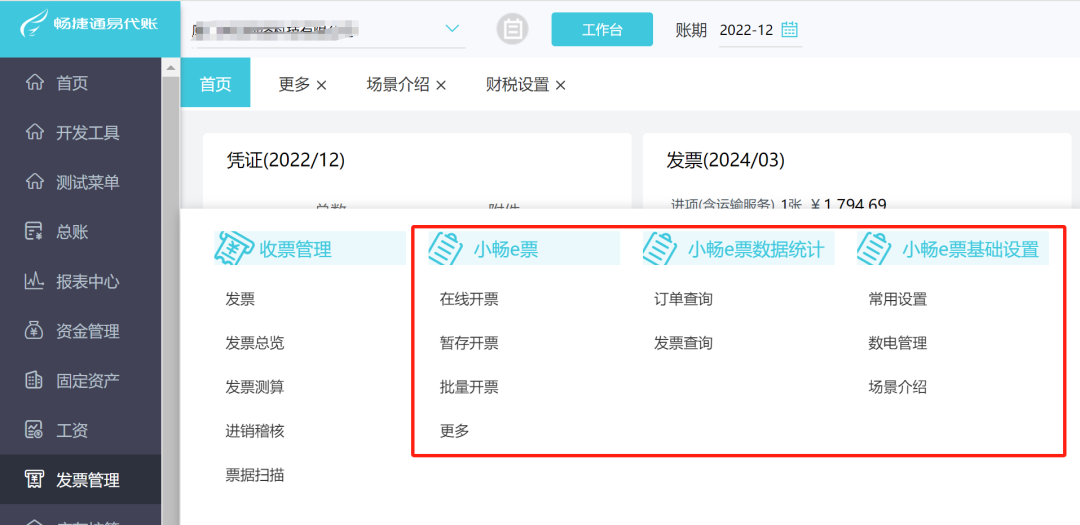1080x525 pixels.
Task: Open 常用设置 link
Action: [897, 299]
